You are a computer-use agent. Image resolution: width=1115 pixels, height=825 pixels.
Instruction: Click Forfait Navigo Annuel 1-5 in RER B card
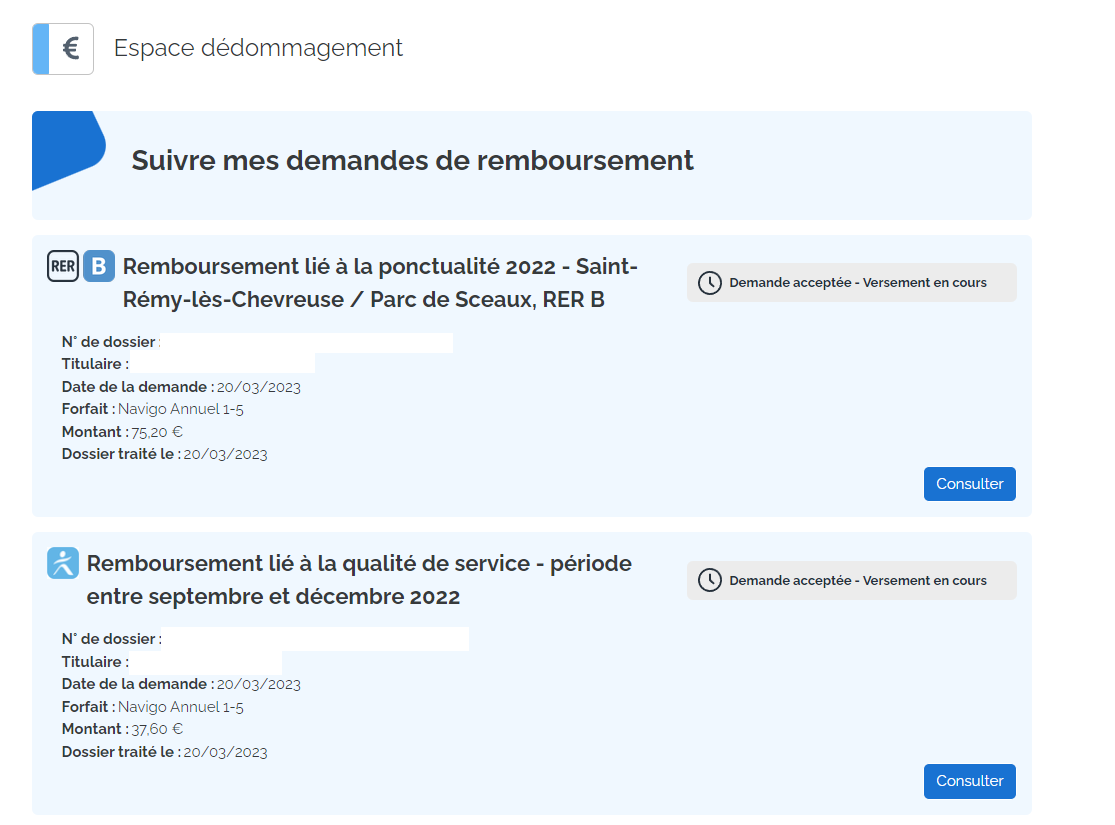[153, 409]
